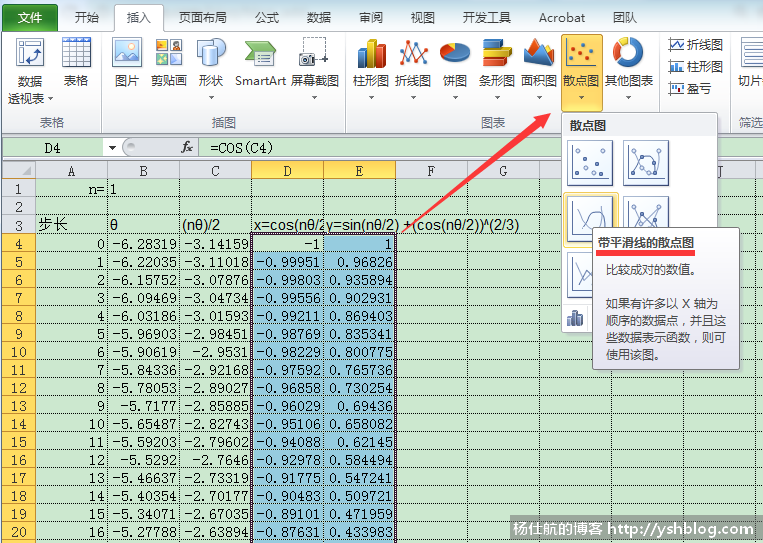Click the n= label cell
The image size is (763, 543).
coord(72,189)
